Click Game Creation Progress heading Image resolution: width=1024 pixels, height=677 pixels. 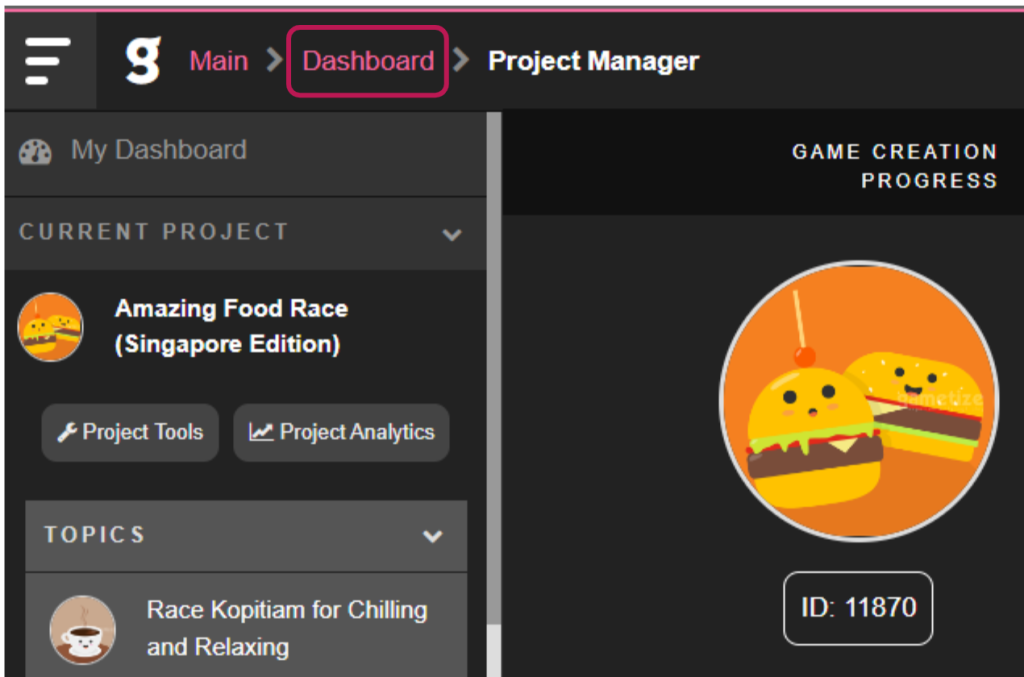click(x=895, y=166)
